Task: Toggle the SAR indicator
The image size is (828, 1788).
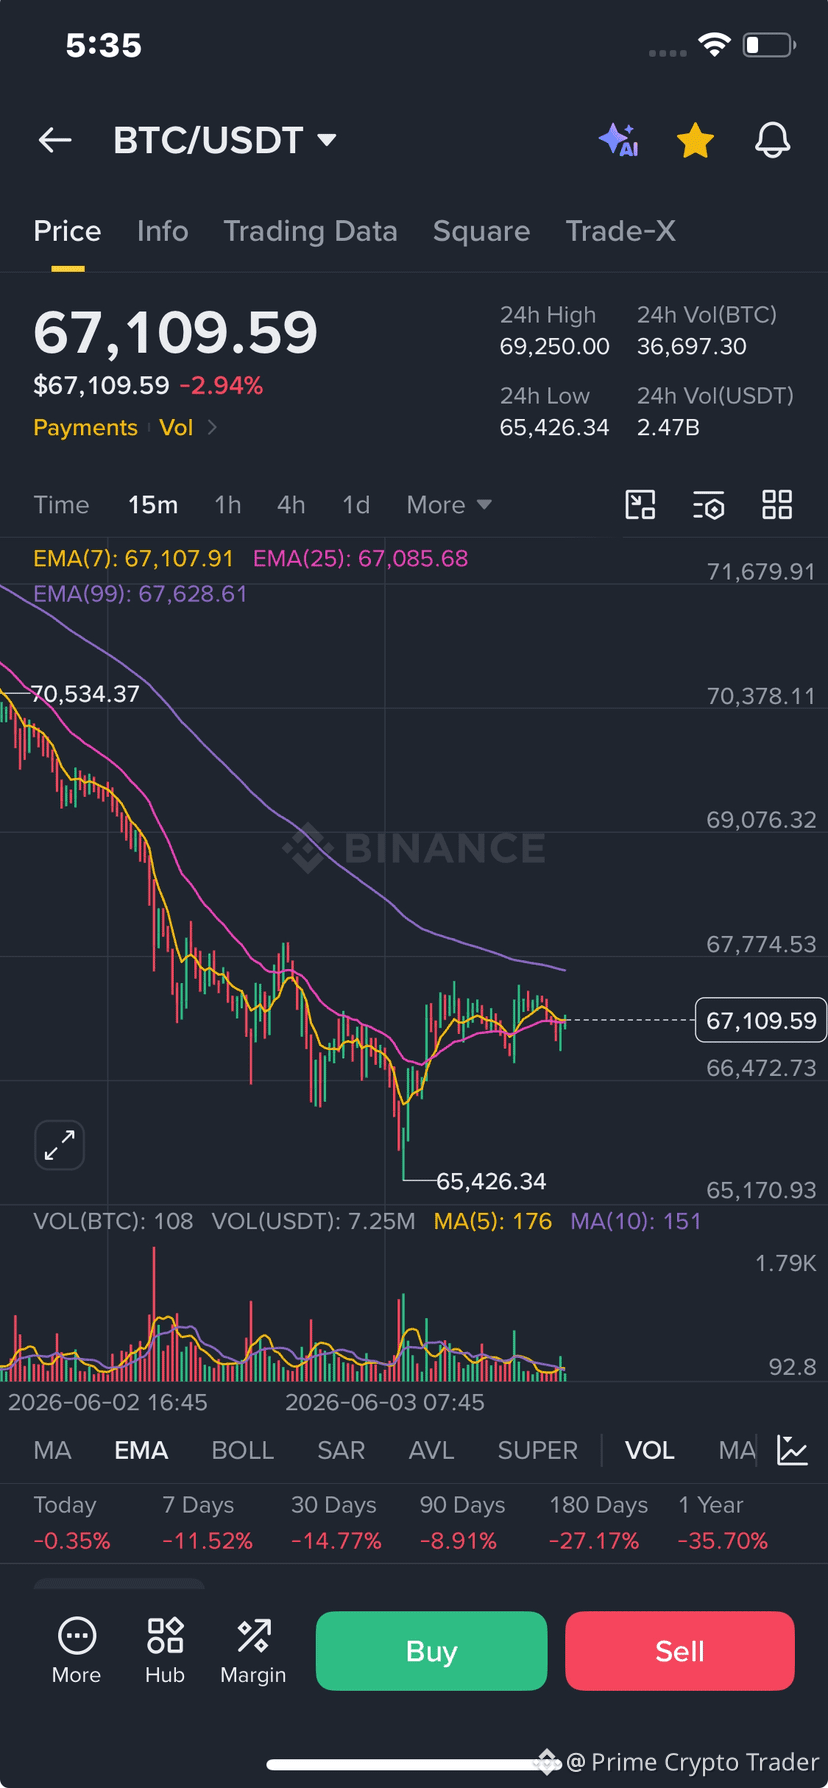Action: pyautogui.click(x=341, y=1450)
